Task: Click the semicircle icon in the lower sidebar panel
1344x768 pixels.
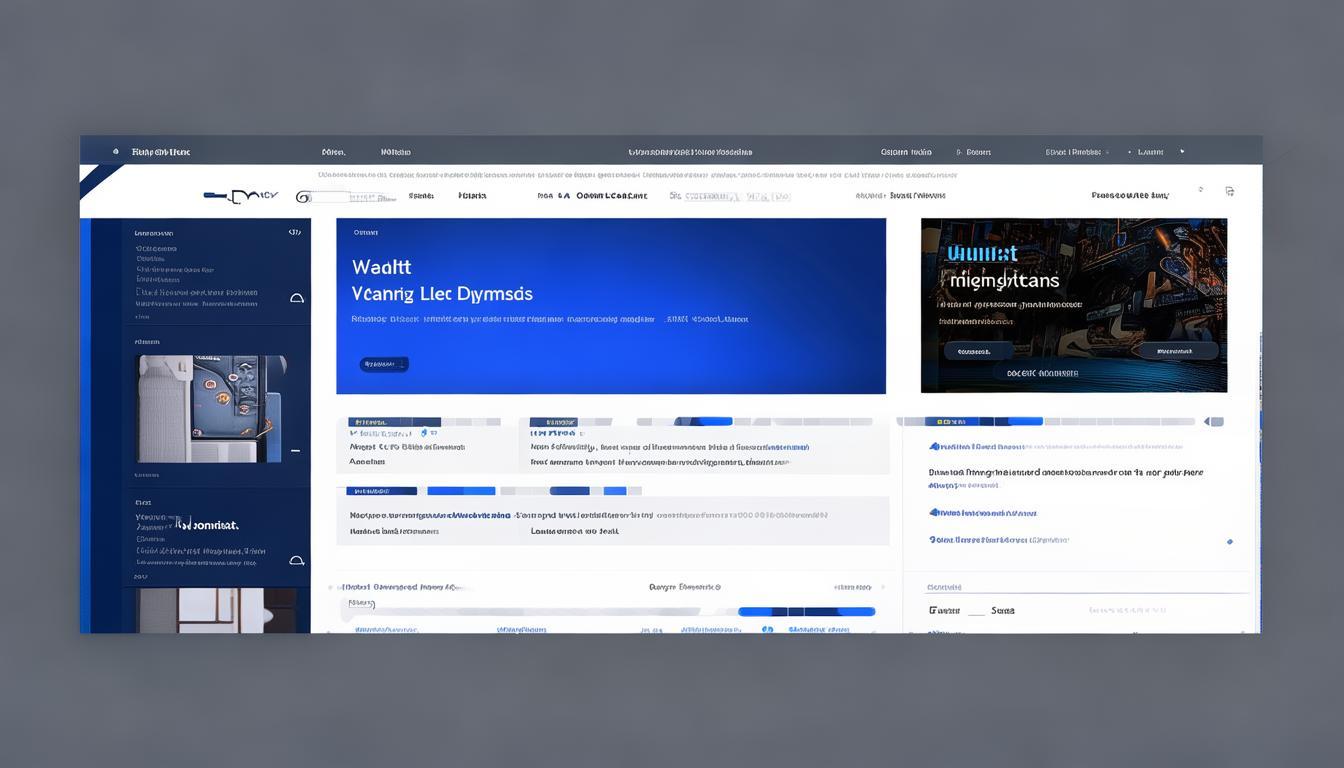Action: (x=296, y=561)
